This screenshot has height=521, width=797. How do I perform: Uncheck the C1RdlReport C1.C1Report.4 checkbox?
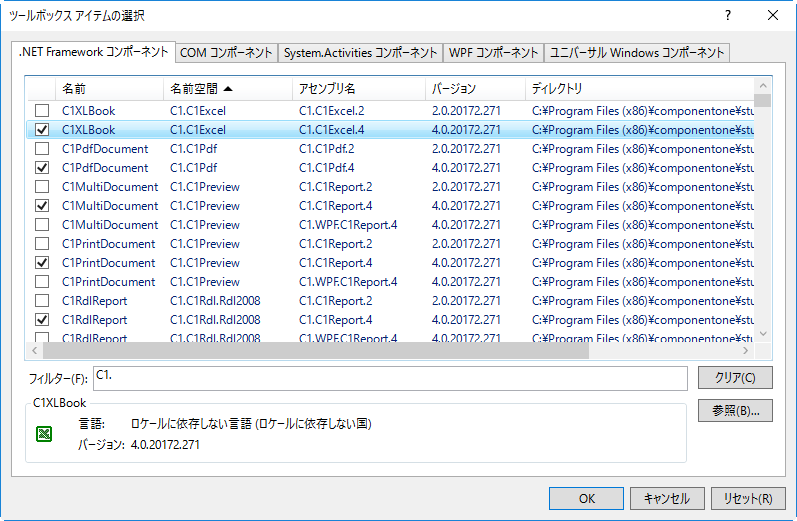click(42, 319)
